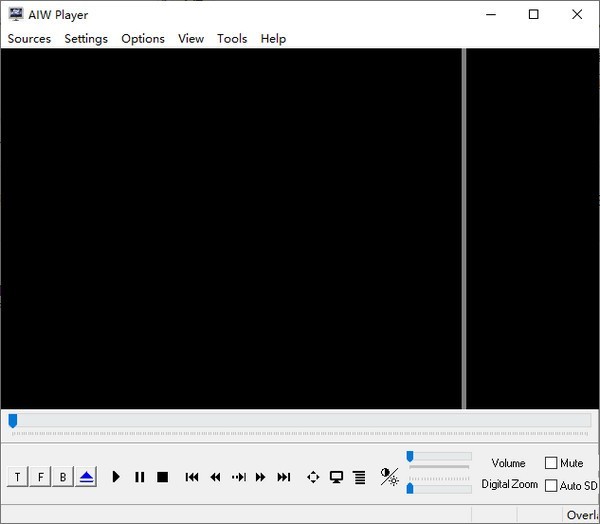Click the four-arrow pan/move icon

click(x=313, y=477)
